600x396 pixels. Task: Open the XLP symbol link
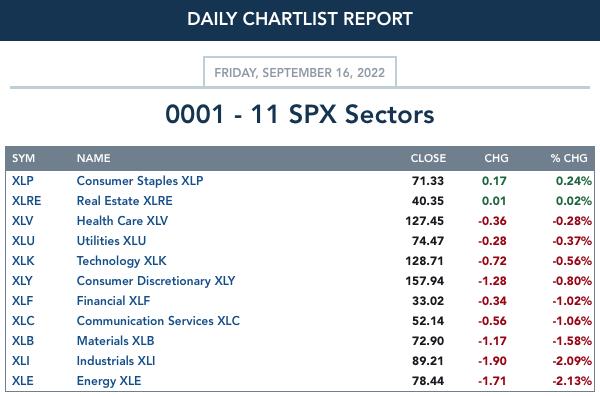pyautogui.click(x=23, y=181)
